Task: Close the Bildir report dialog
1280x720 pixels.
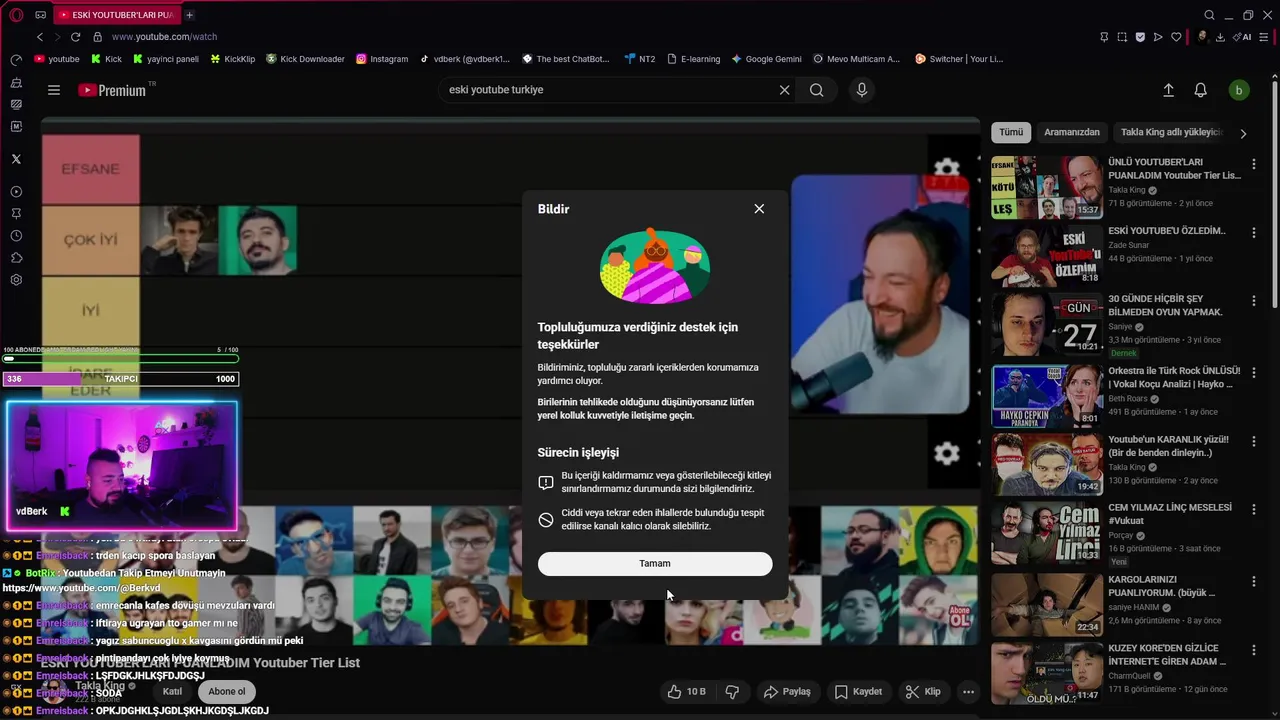Action: [x=759, y=209]
